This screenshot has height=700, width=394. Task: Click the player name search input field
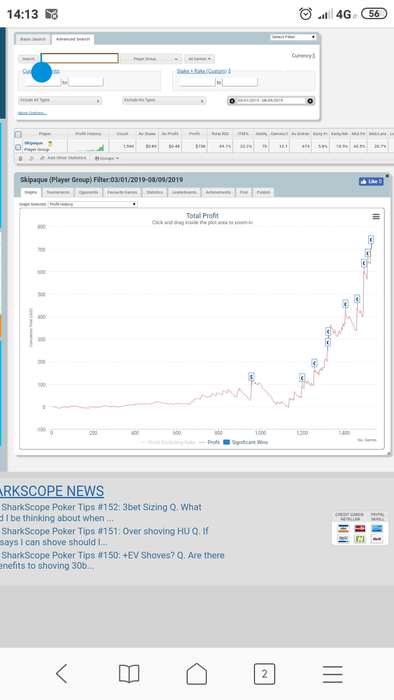pyautogui.click(x=79, y=58)
